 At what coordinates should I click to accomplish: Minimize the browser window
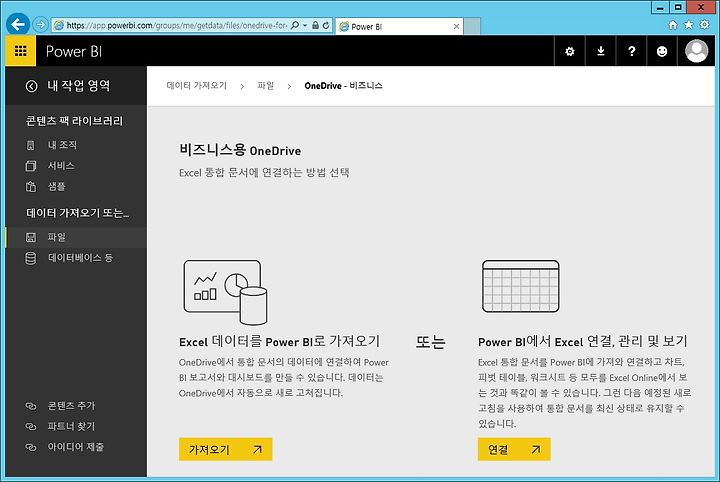tap(660, 7)
